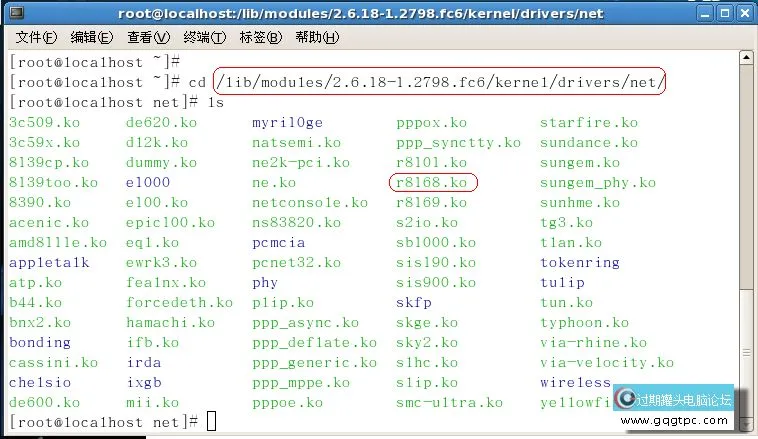
Task: Click the pcmcia directory name
Action: pyautogui.click(x=278, y=243)
